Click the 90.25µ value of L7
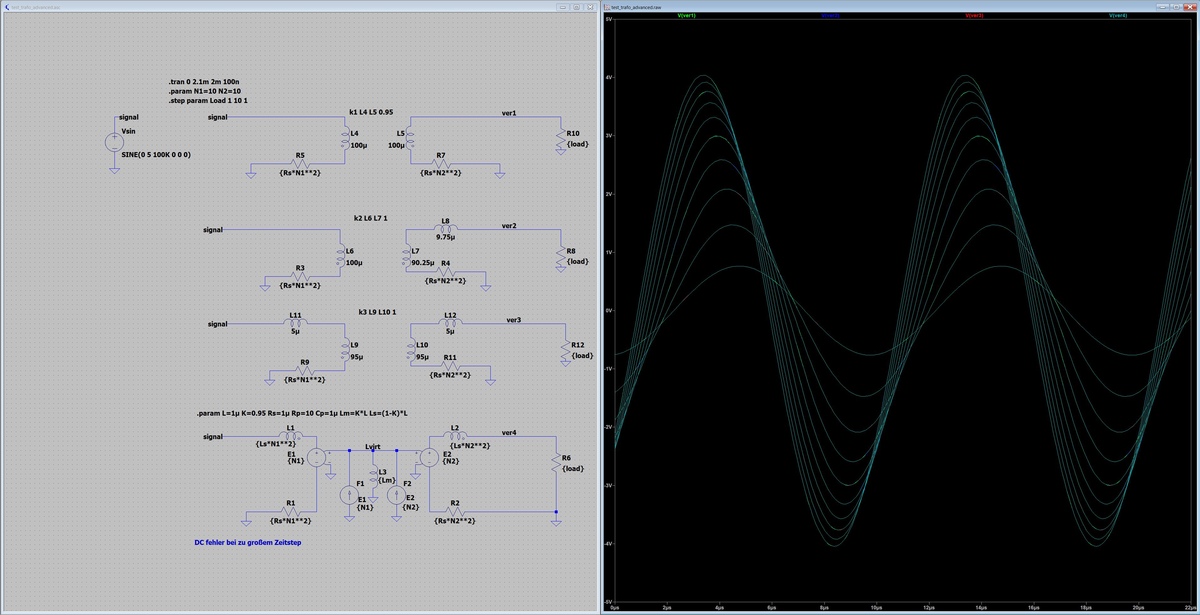The width and height of the screenshot is (1200, 615). click(x=423, y=262)
